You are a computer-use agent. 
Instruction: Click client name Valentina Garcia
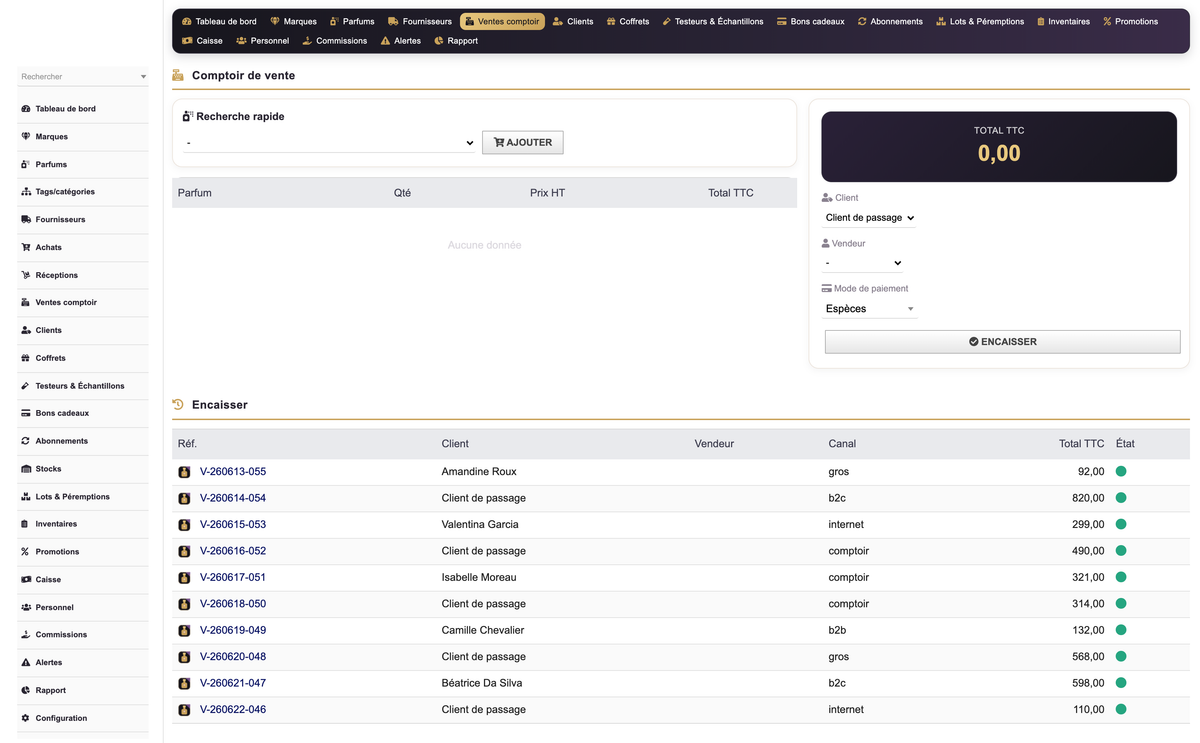tap(480, 525)
